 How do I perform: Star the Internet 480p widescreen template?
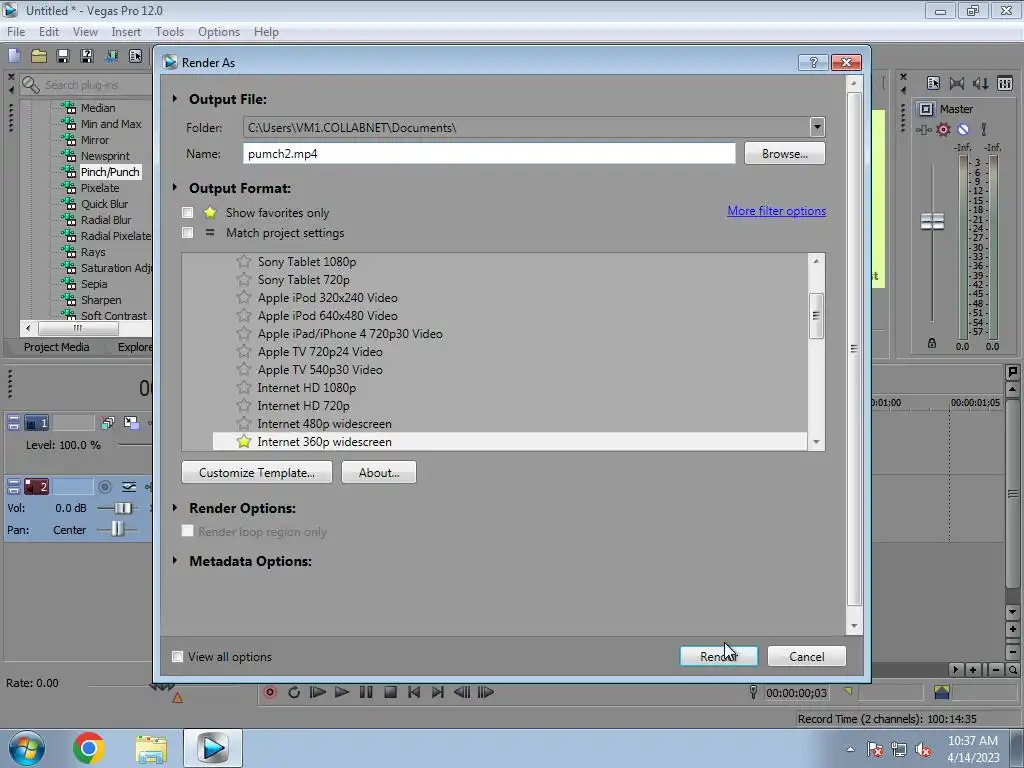tap(244, 423)
